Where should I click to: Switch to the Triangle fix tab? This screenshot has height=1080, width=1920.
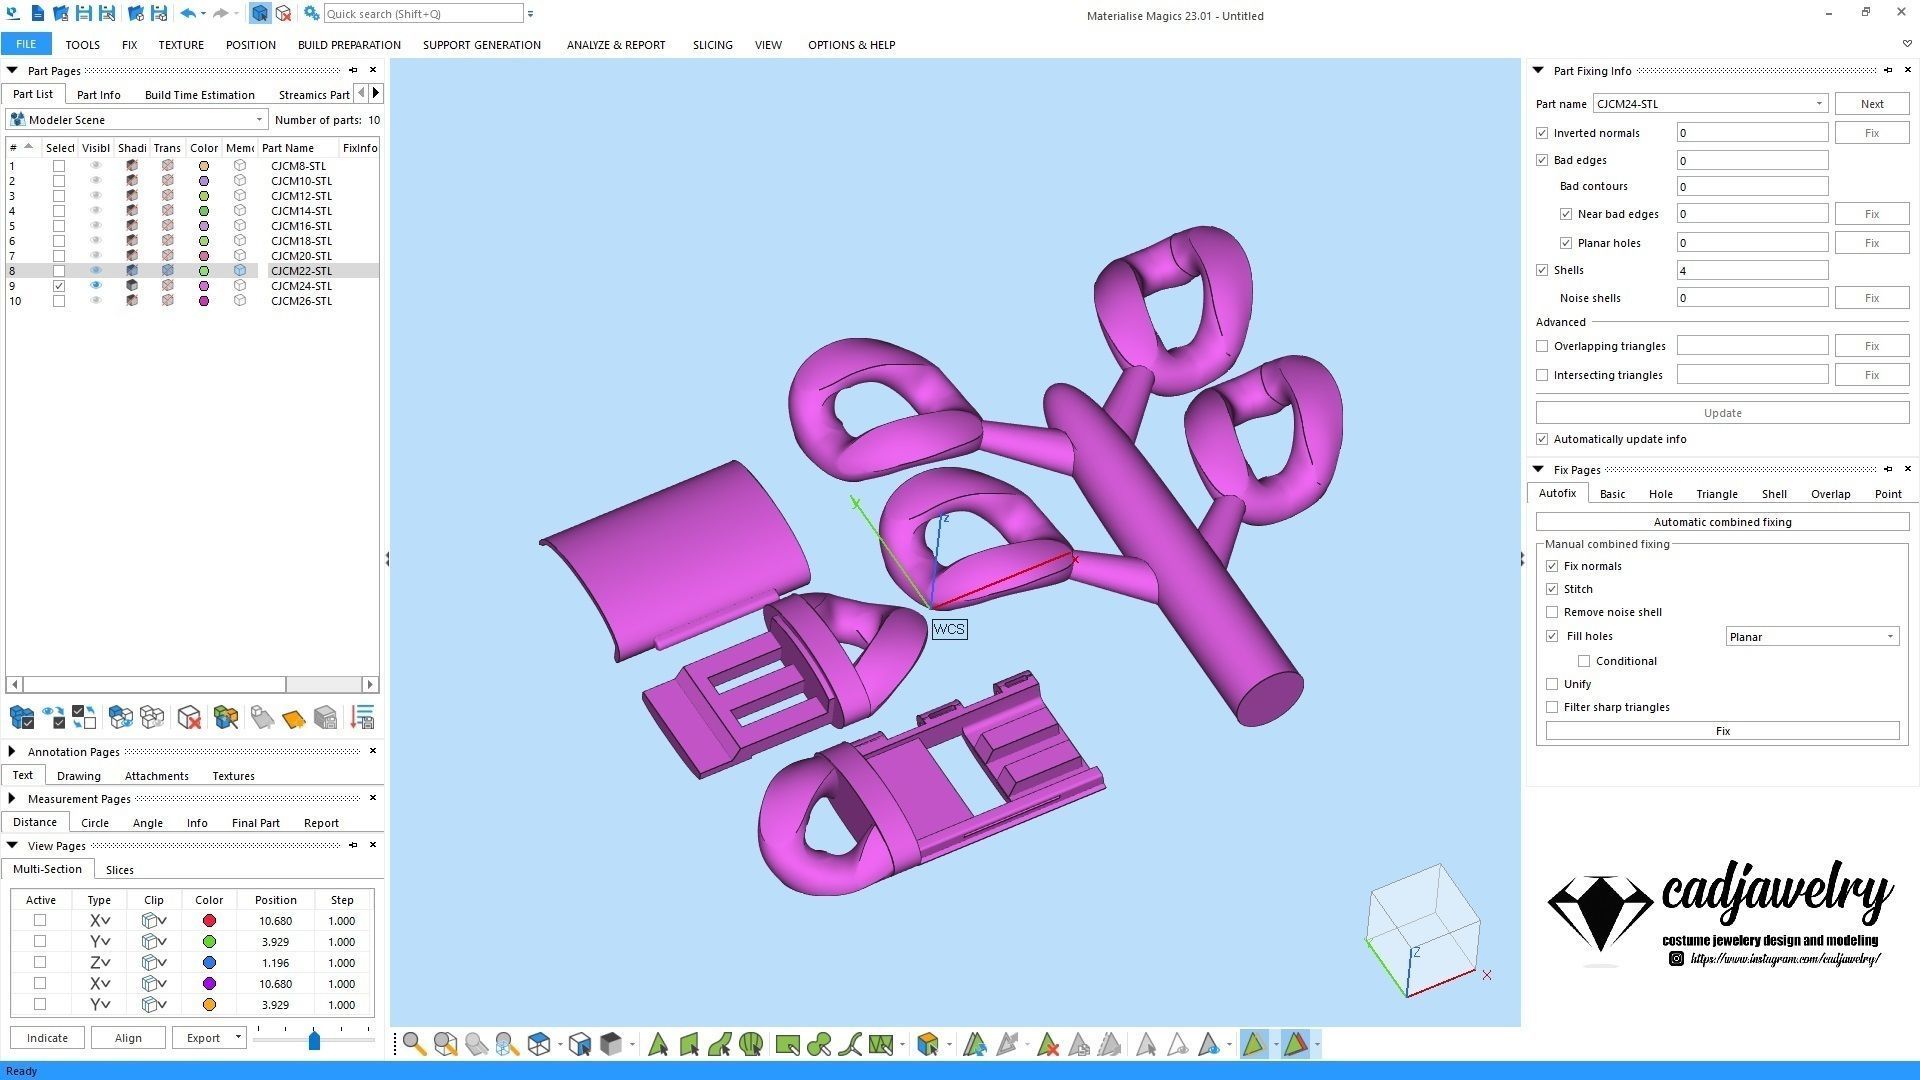[1716, 494]
